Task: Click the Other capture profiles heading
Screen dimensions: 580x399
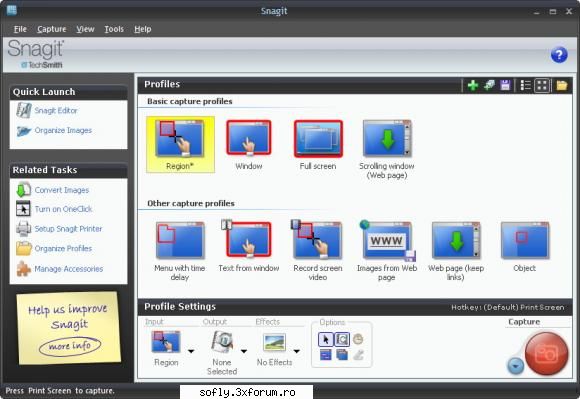Action: 191,203
